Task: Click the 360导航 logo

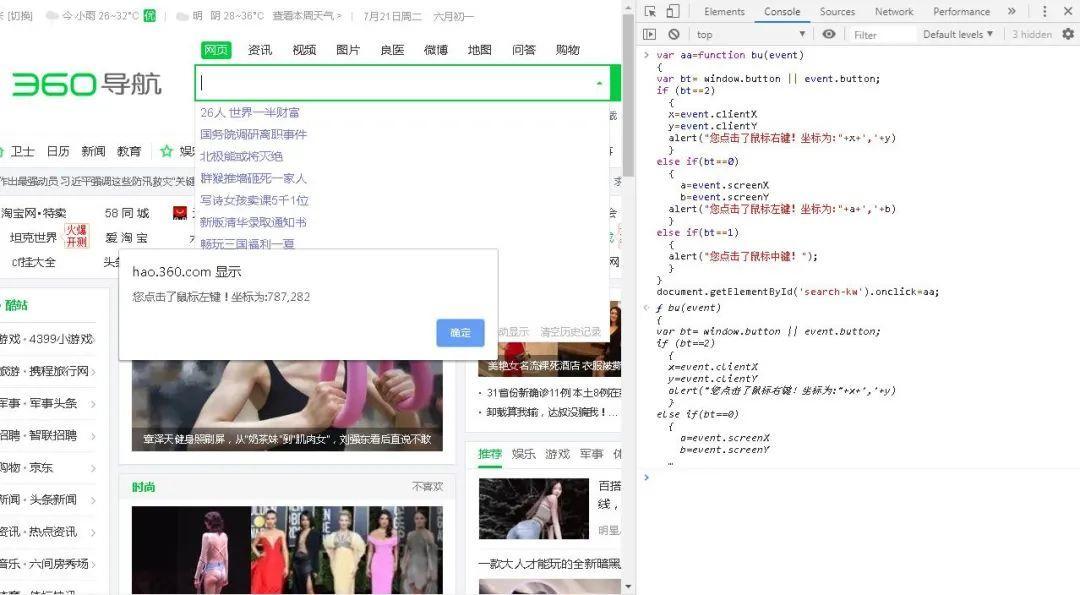Action: pos(87,84)
